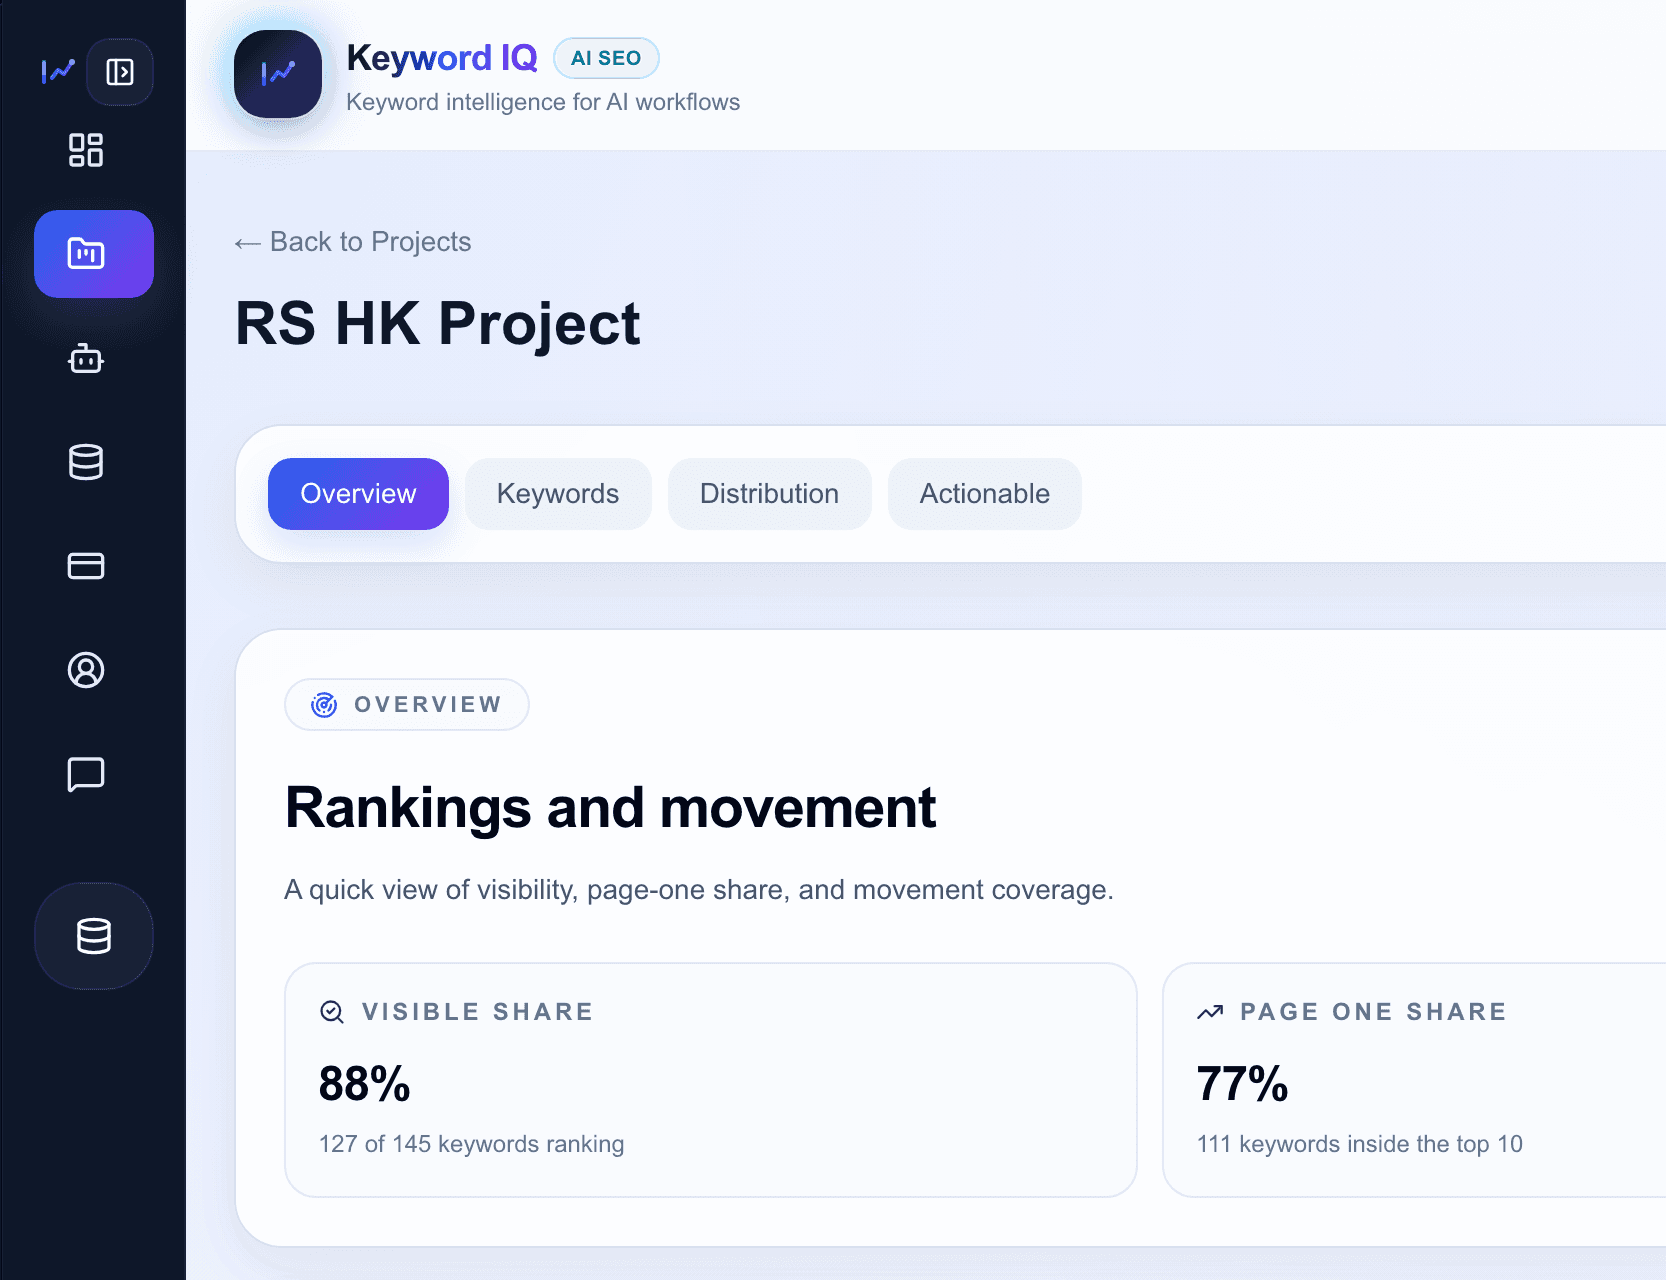Click the bottom circular database icon
This screenshot has height=1280, width=1666.
point(93,936)
